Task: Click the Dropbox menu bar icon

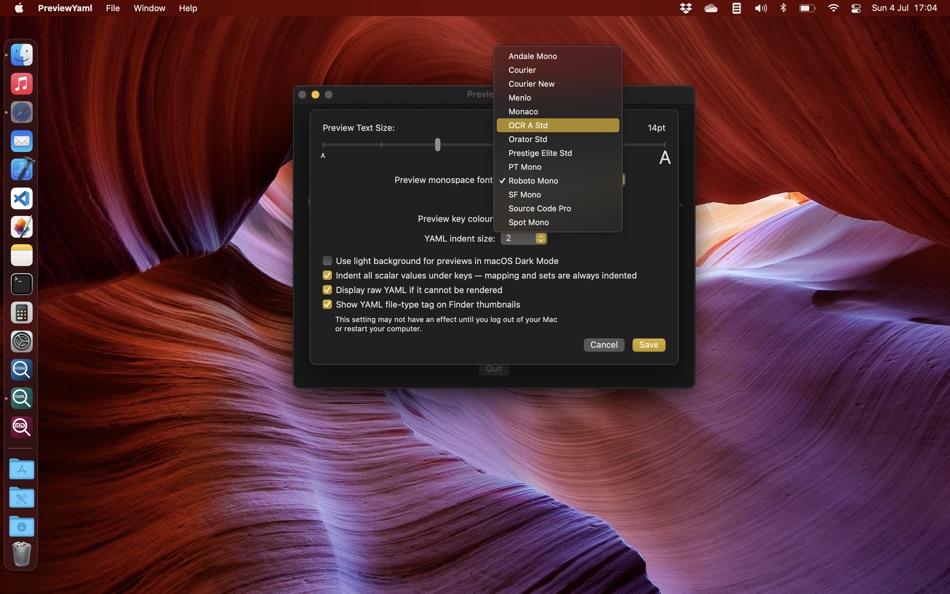Action: [x=686, y=8]
